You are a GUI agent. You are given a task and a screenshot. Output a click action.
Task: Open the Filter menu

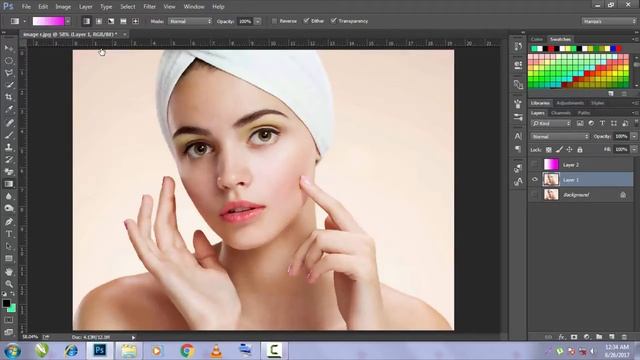149,7
